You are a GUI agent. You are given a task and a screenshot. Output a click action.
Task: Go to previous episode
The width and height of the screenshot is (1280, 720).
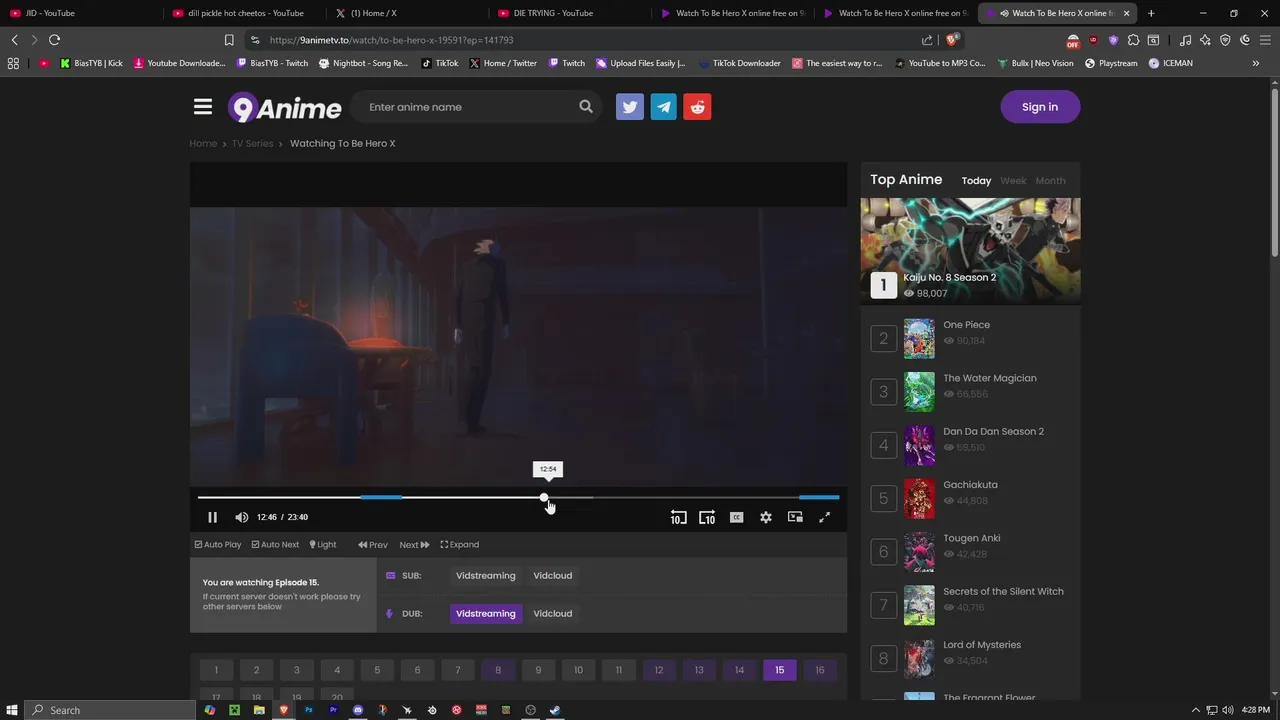pyautogui.click(x=373, y=545)
